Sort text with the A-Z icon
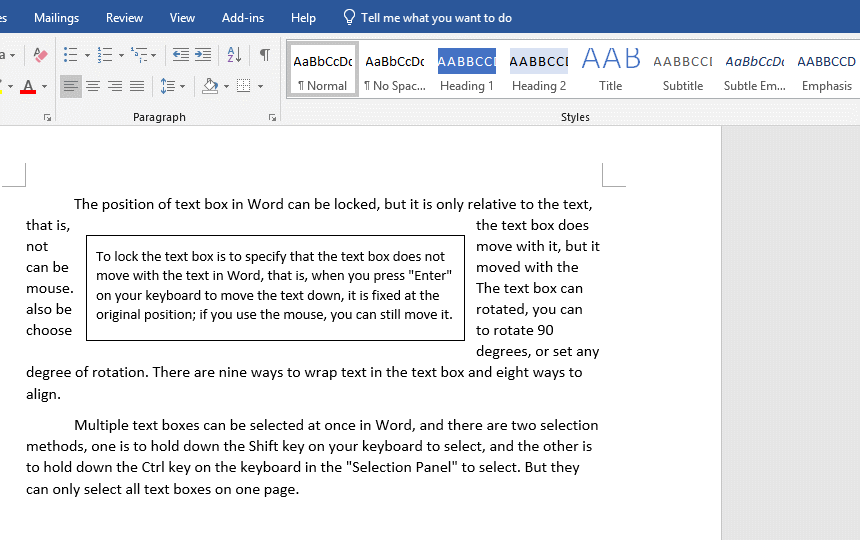The width and height of the screenshot is (860, 540). (x=234, y=55)
